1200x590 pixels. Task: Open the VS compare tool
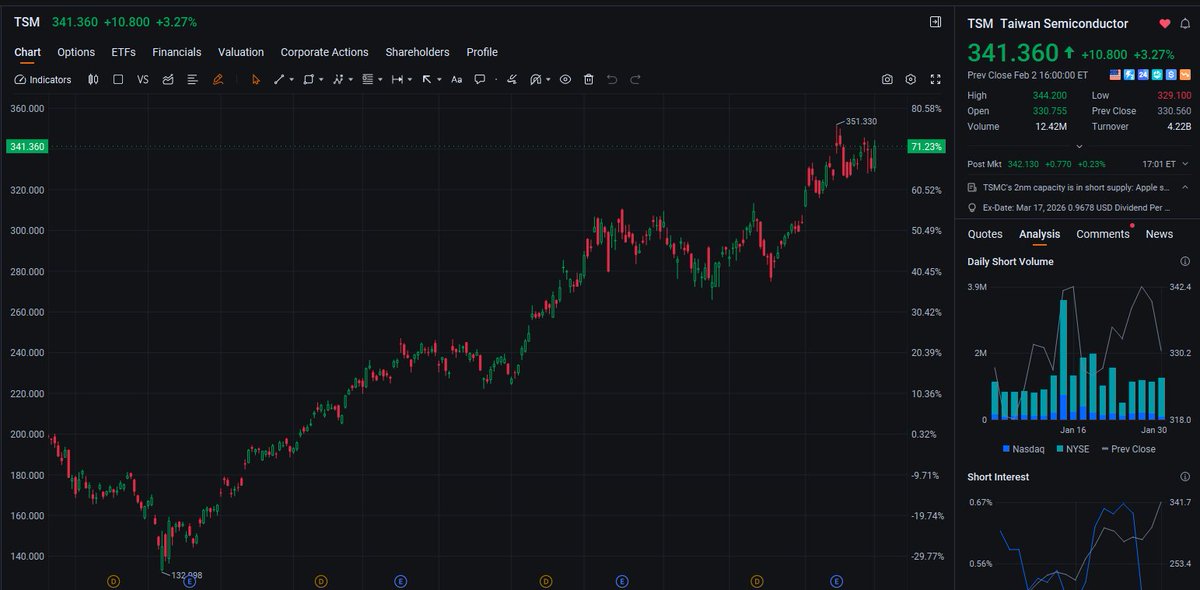(143, 79)
